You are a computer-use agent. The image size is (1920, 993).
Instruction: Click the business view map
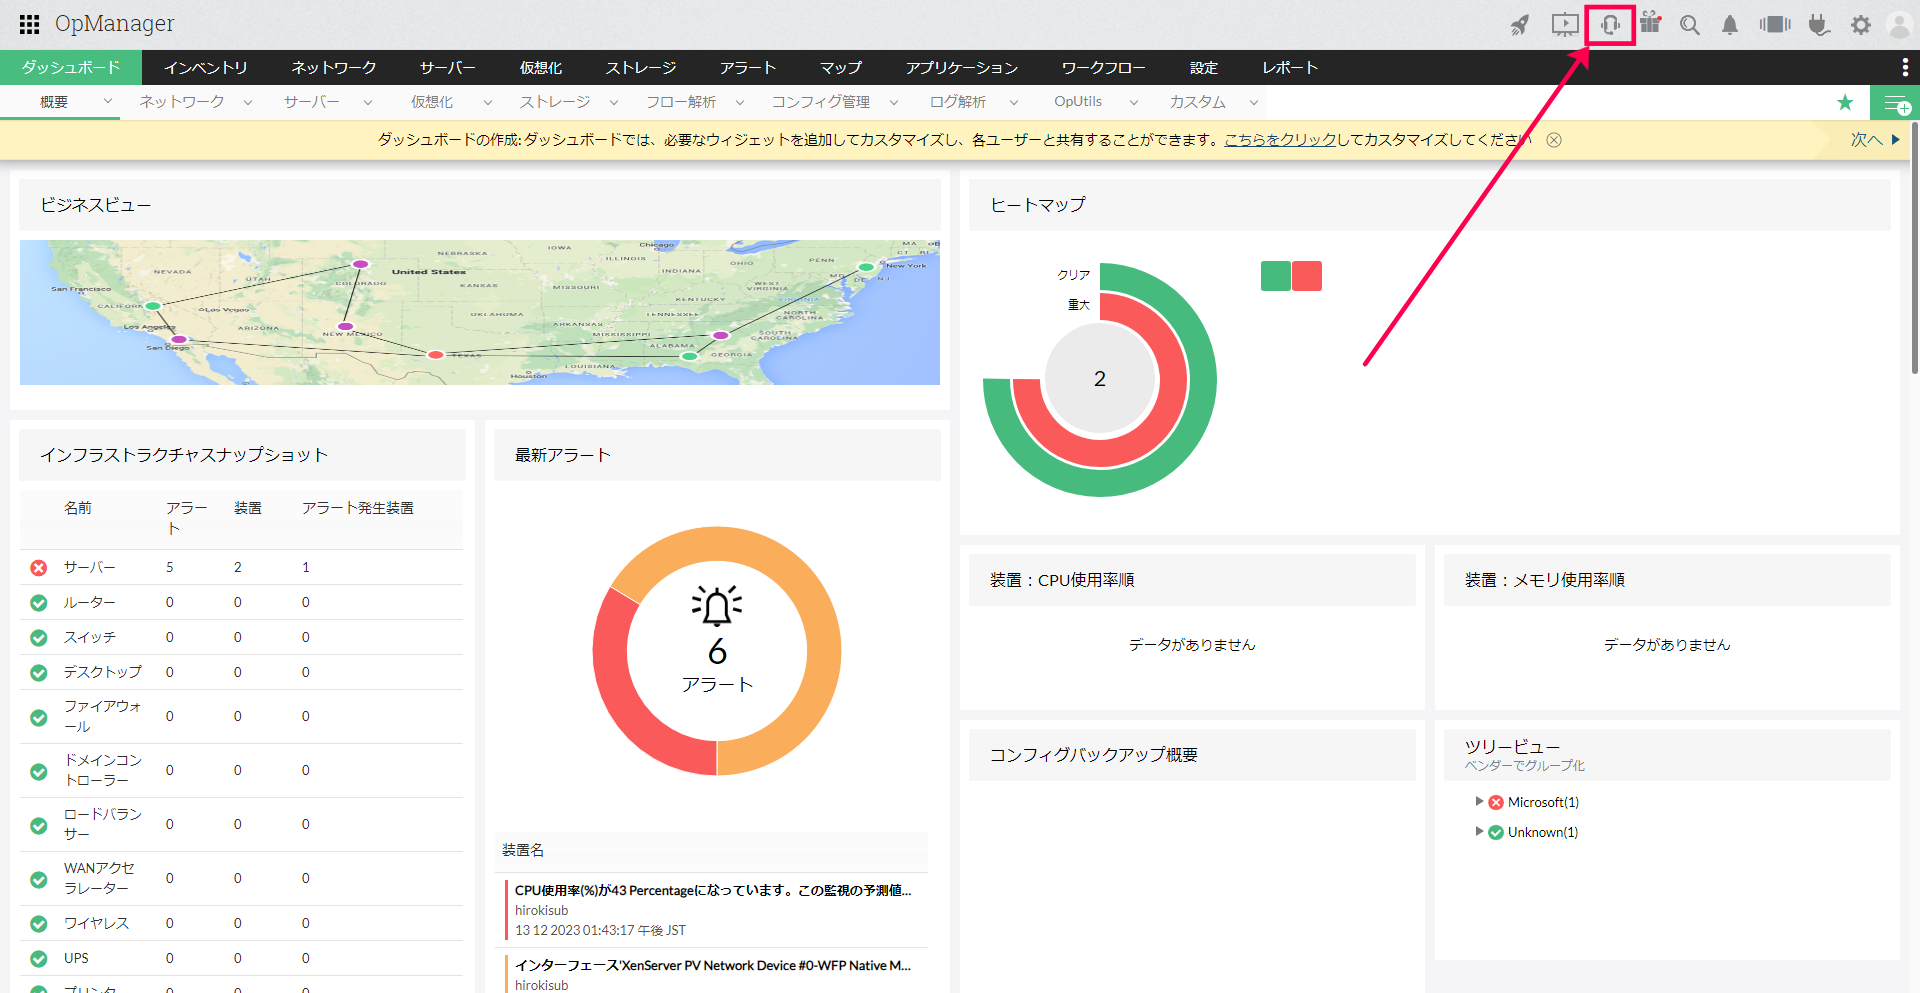tap(480, 312)
